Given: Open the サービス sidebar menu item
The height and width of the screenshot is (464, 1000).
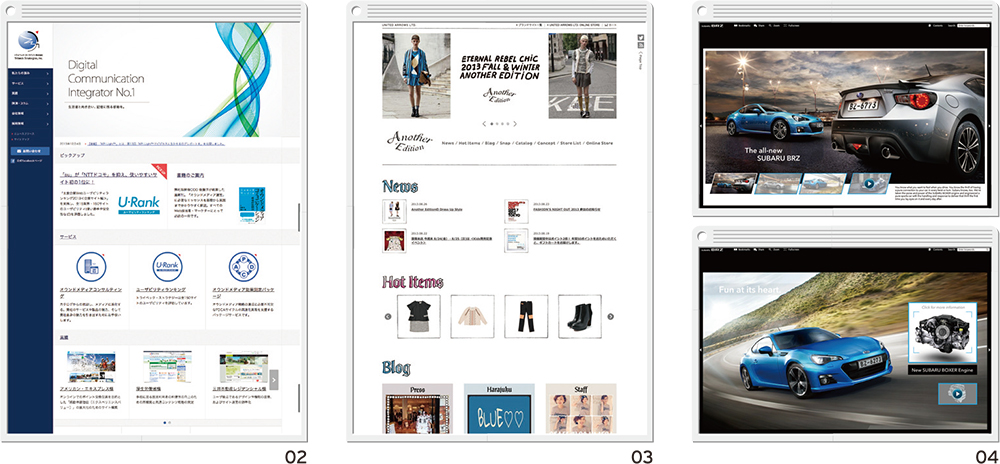Looking at the screenshot, I should pos(30,83).
